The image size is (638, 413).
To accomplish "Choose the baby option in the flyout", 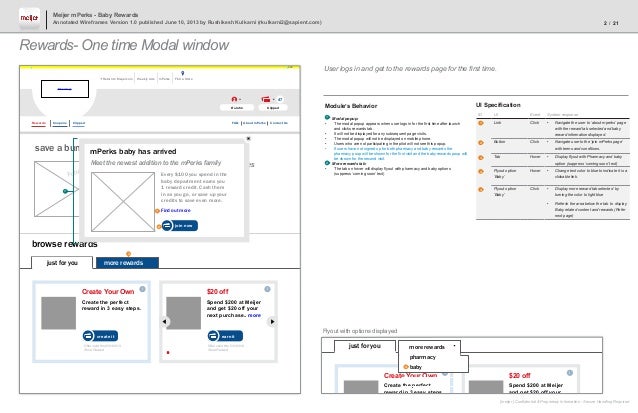I will click(x=416, y=367).
